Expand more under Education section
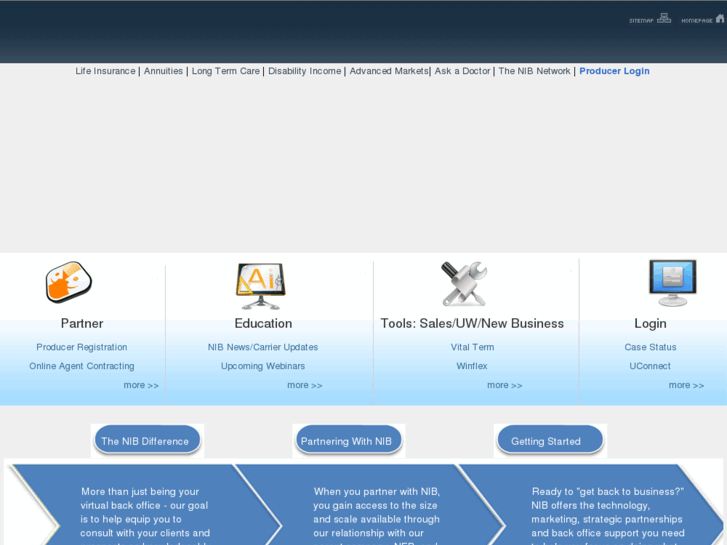Screen dimensions: 727x545 tap(305, 385)
